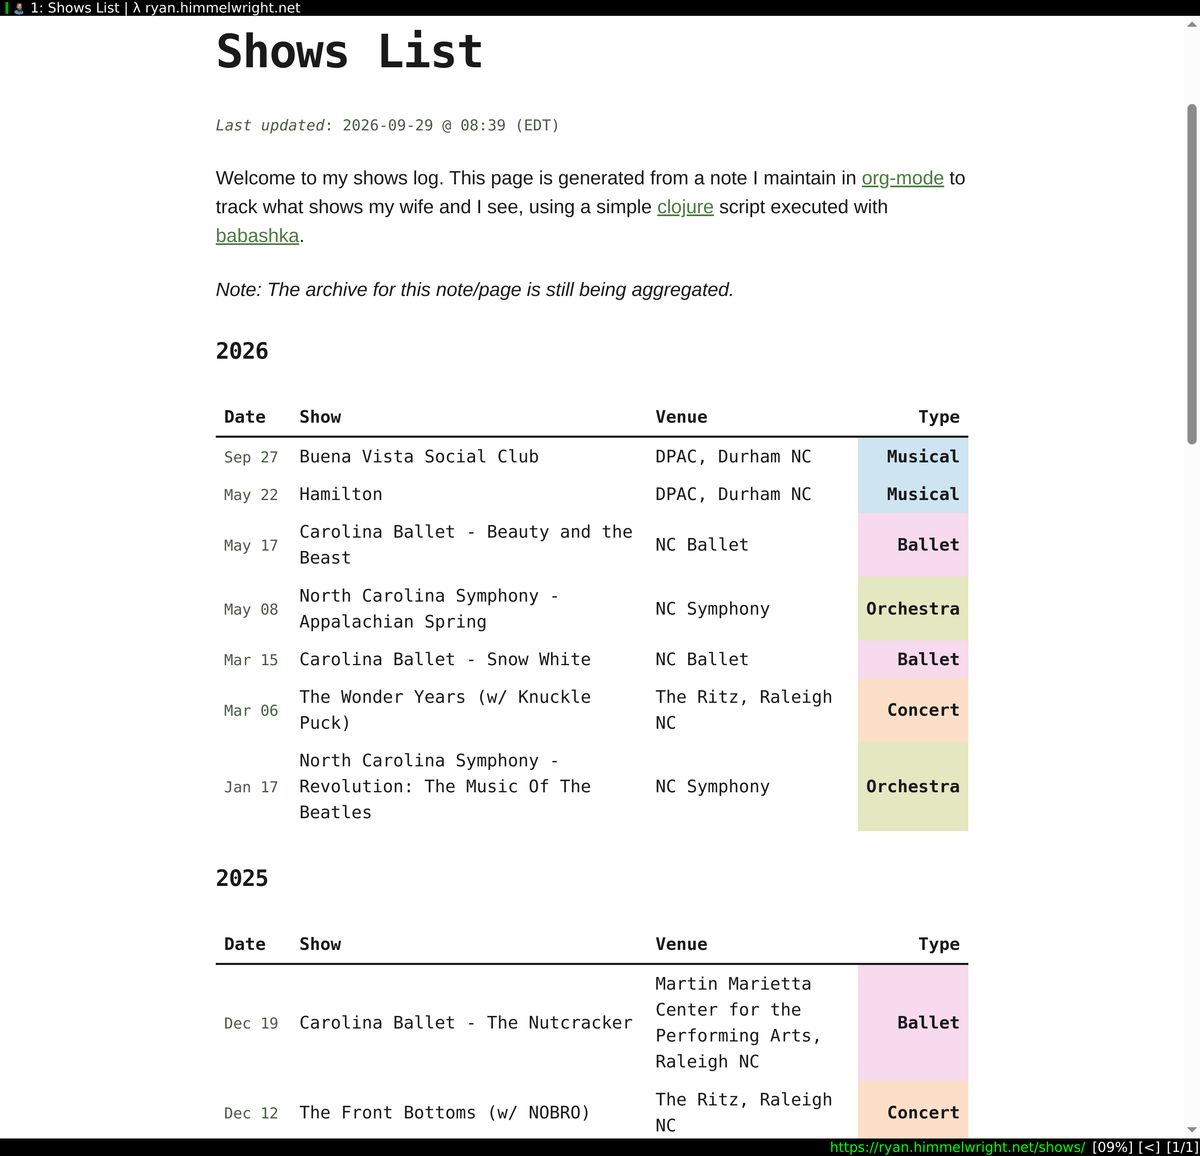Click the Dec 19 date cell
Viewport: 1200px width, 1156px height.
pyautogui.click(x=251, y=1023)
